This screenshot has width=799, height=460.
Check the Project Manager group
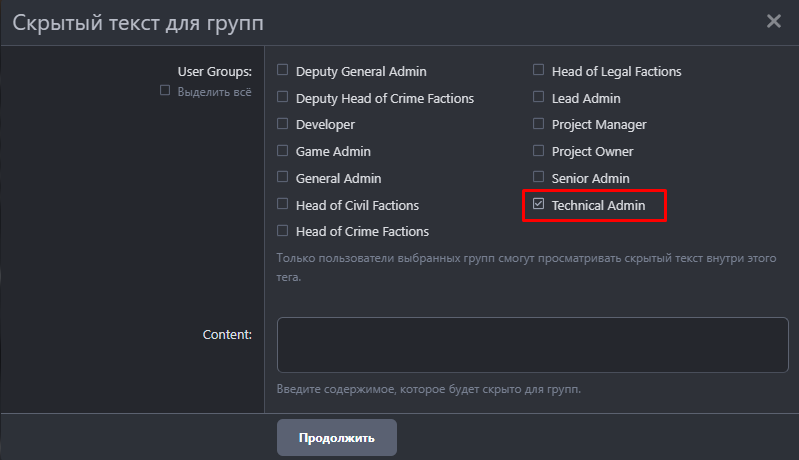(539, 124)
